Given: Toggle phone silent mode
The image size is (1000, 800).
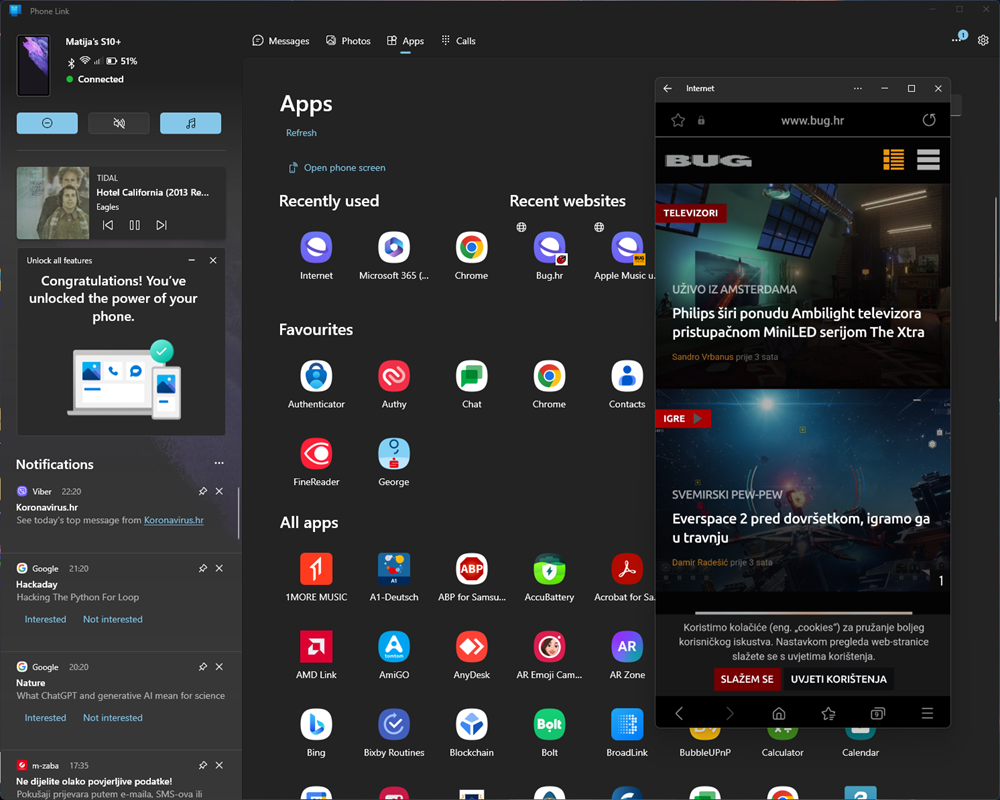Looking at the screenshot, I should pos(119,123).
